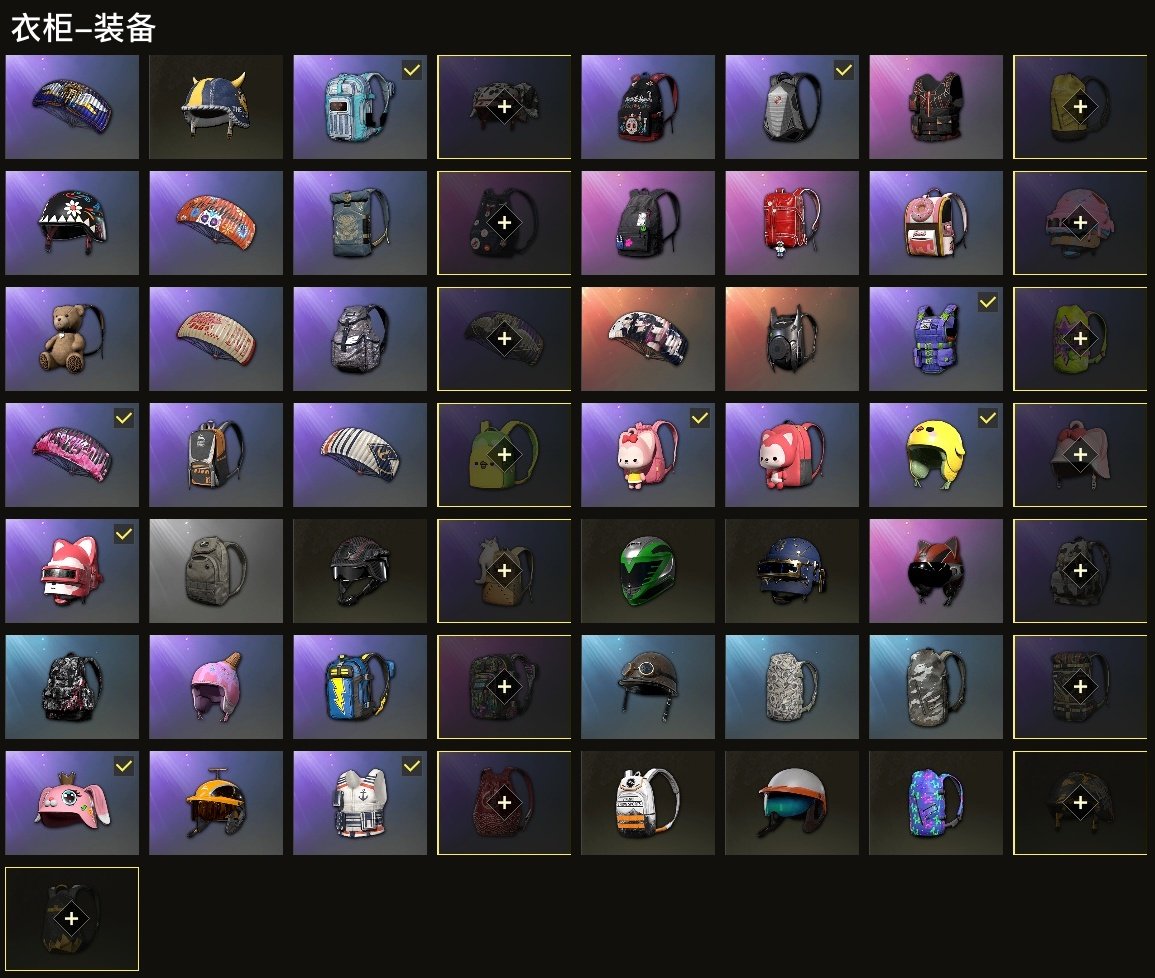The width and height of the screenshot is (1155, 978).
Task: Select the pink donut backpack
Action: click(x=935, y=222)
